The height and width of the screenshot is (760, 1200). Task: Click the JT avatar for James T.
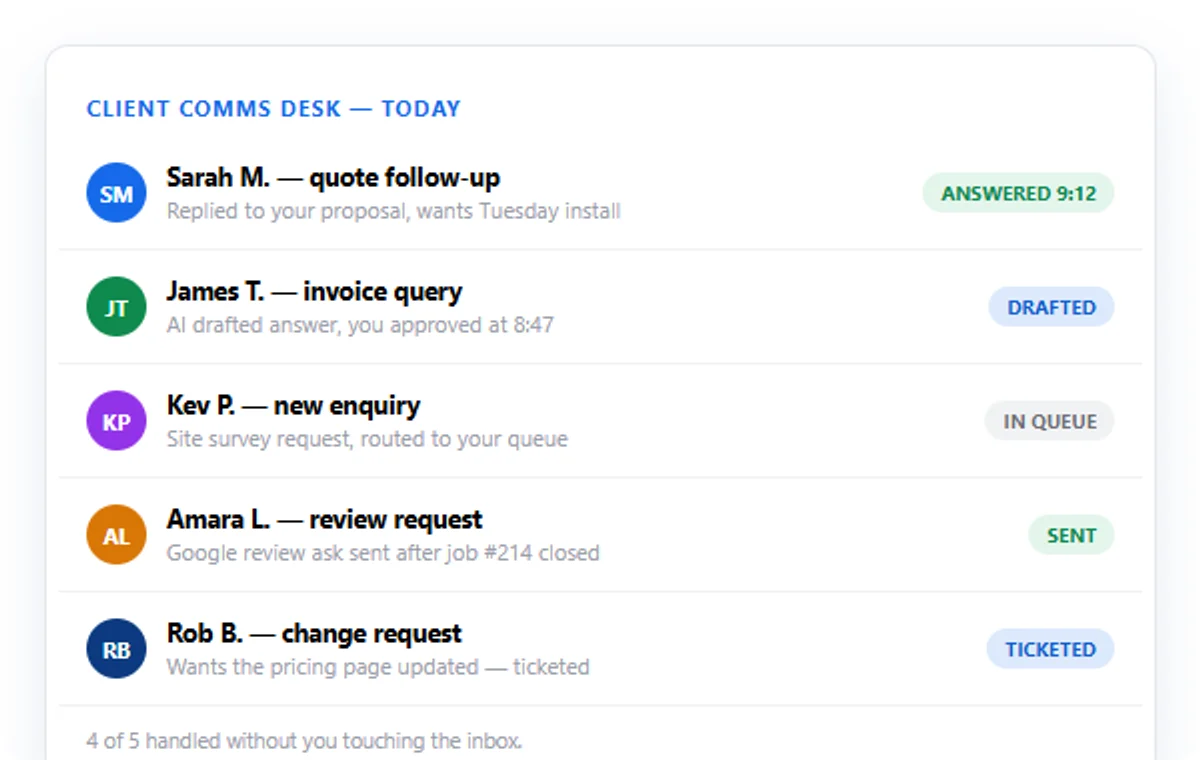(116, 307)
